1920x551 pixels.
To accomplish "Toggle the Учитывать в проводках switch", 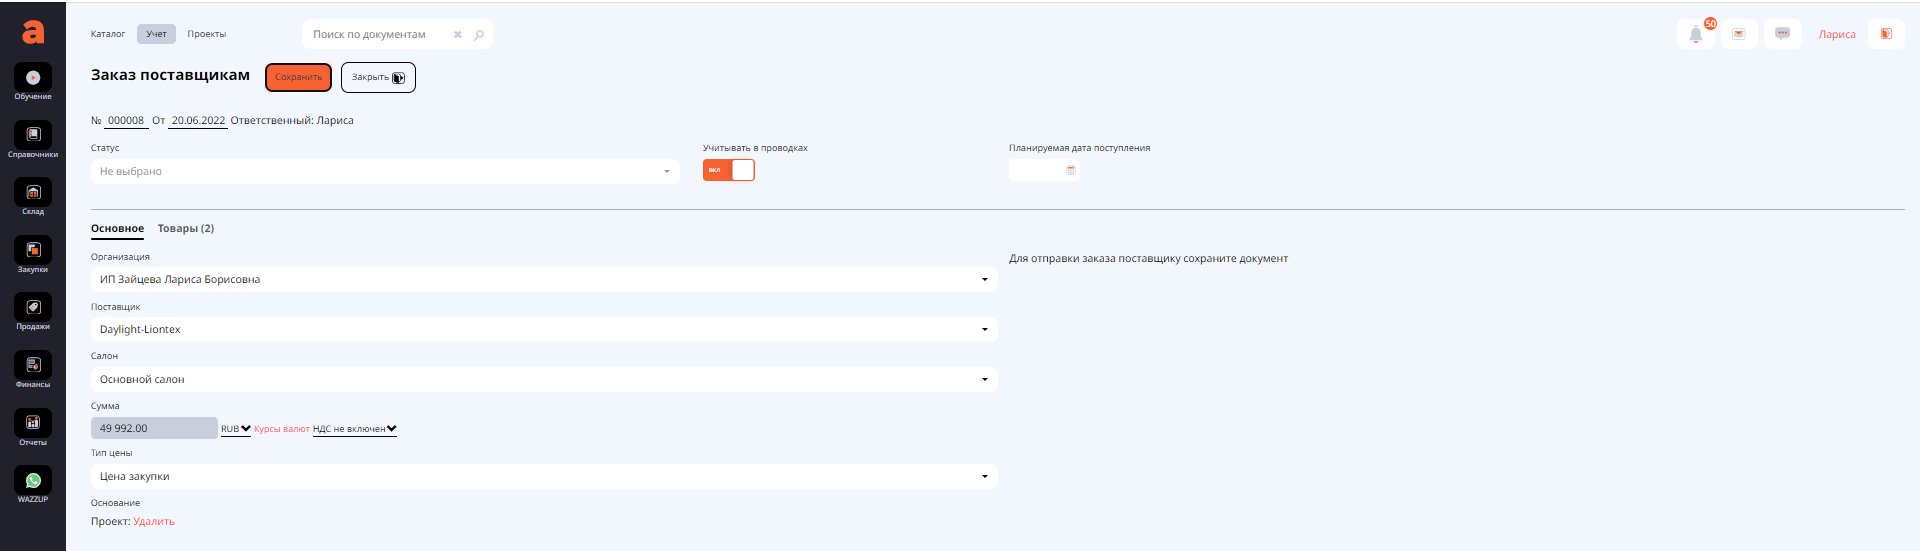I will pyautogui.click(x=728, y=170).
